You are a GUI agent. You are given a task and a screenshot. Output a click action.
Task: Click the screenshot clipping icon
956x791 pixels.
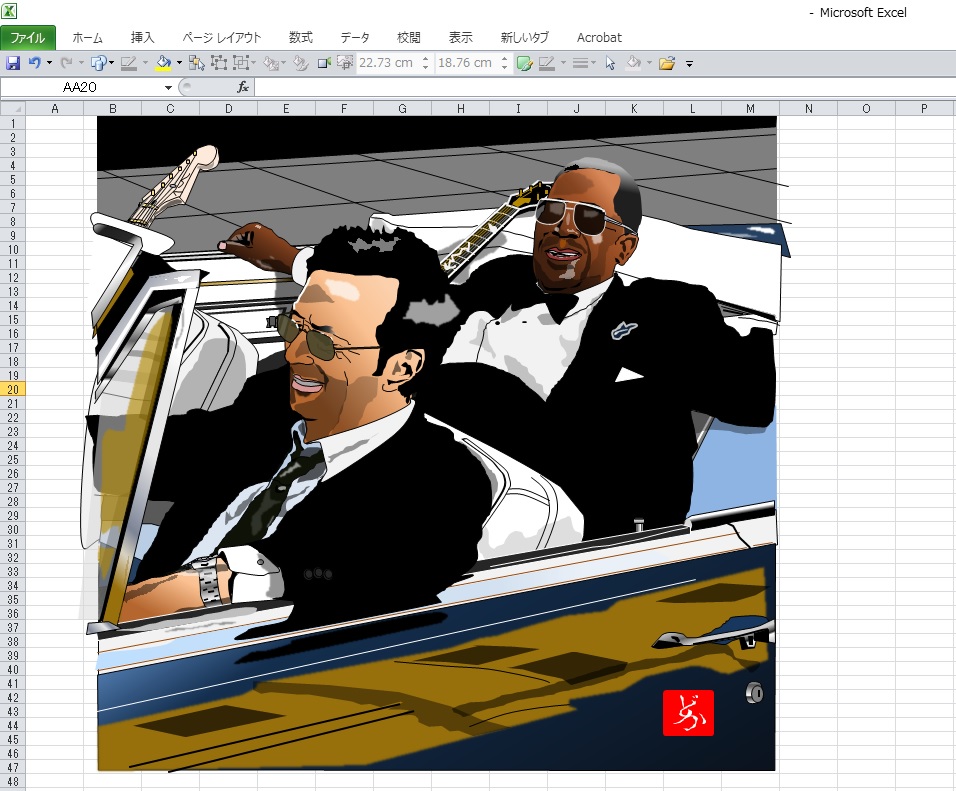(x=345, y=63)
